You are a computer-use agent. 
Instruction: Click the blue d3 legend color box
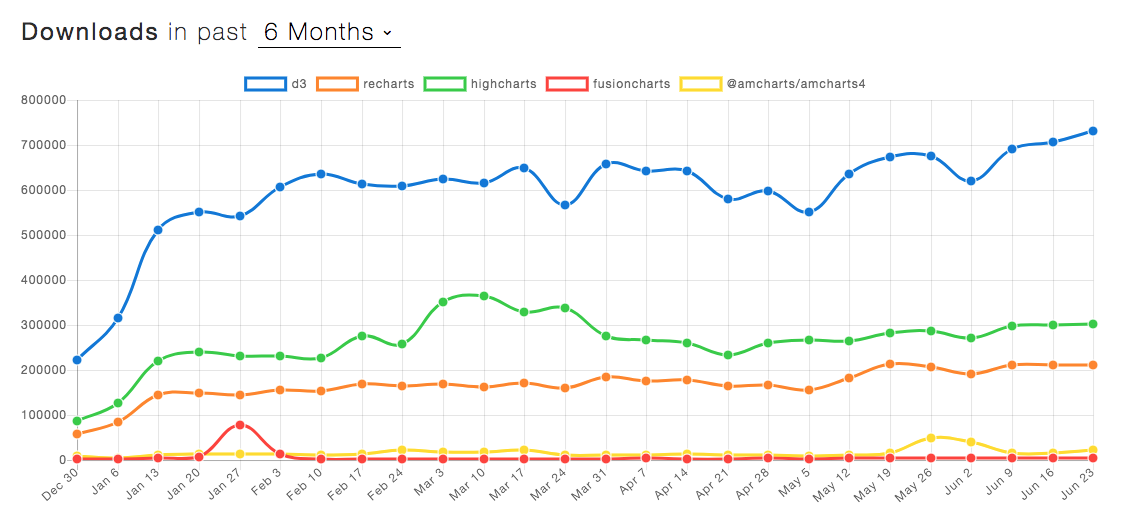(x=265, y=84)
